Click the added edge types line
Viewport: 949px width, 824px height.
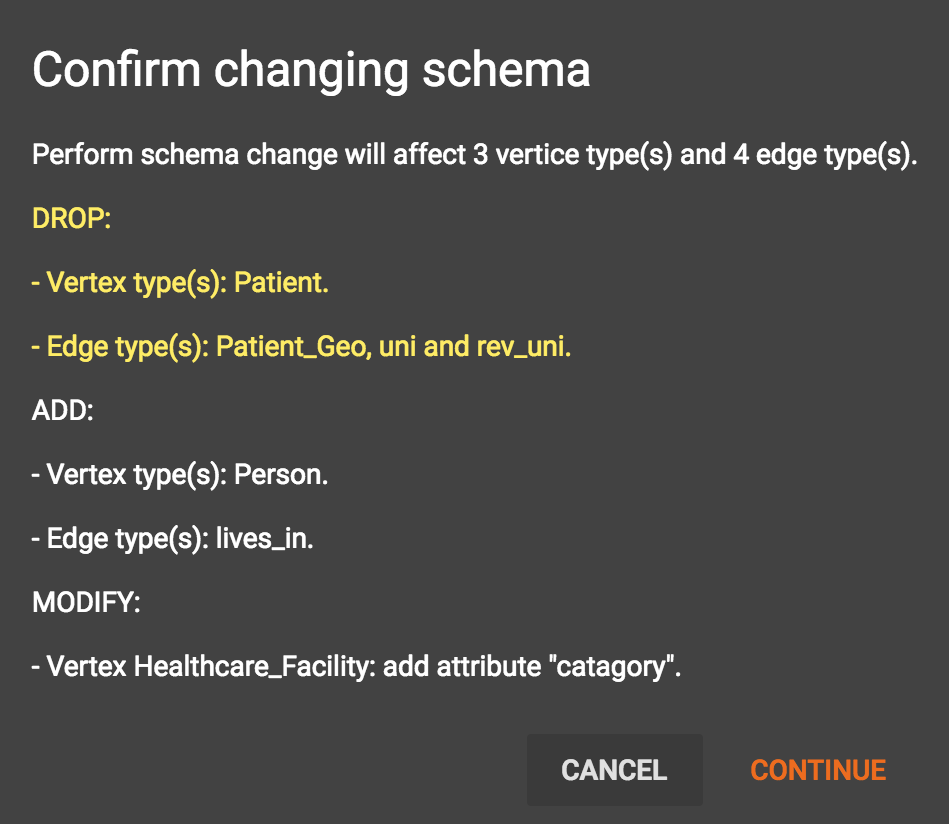tap(173, 539)
